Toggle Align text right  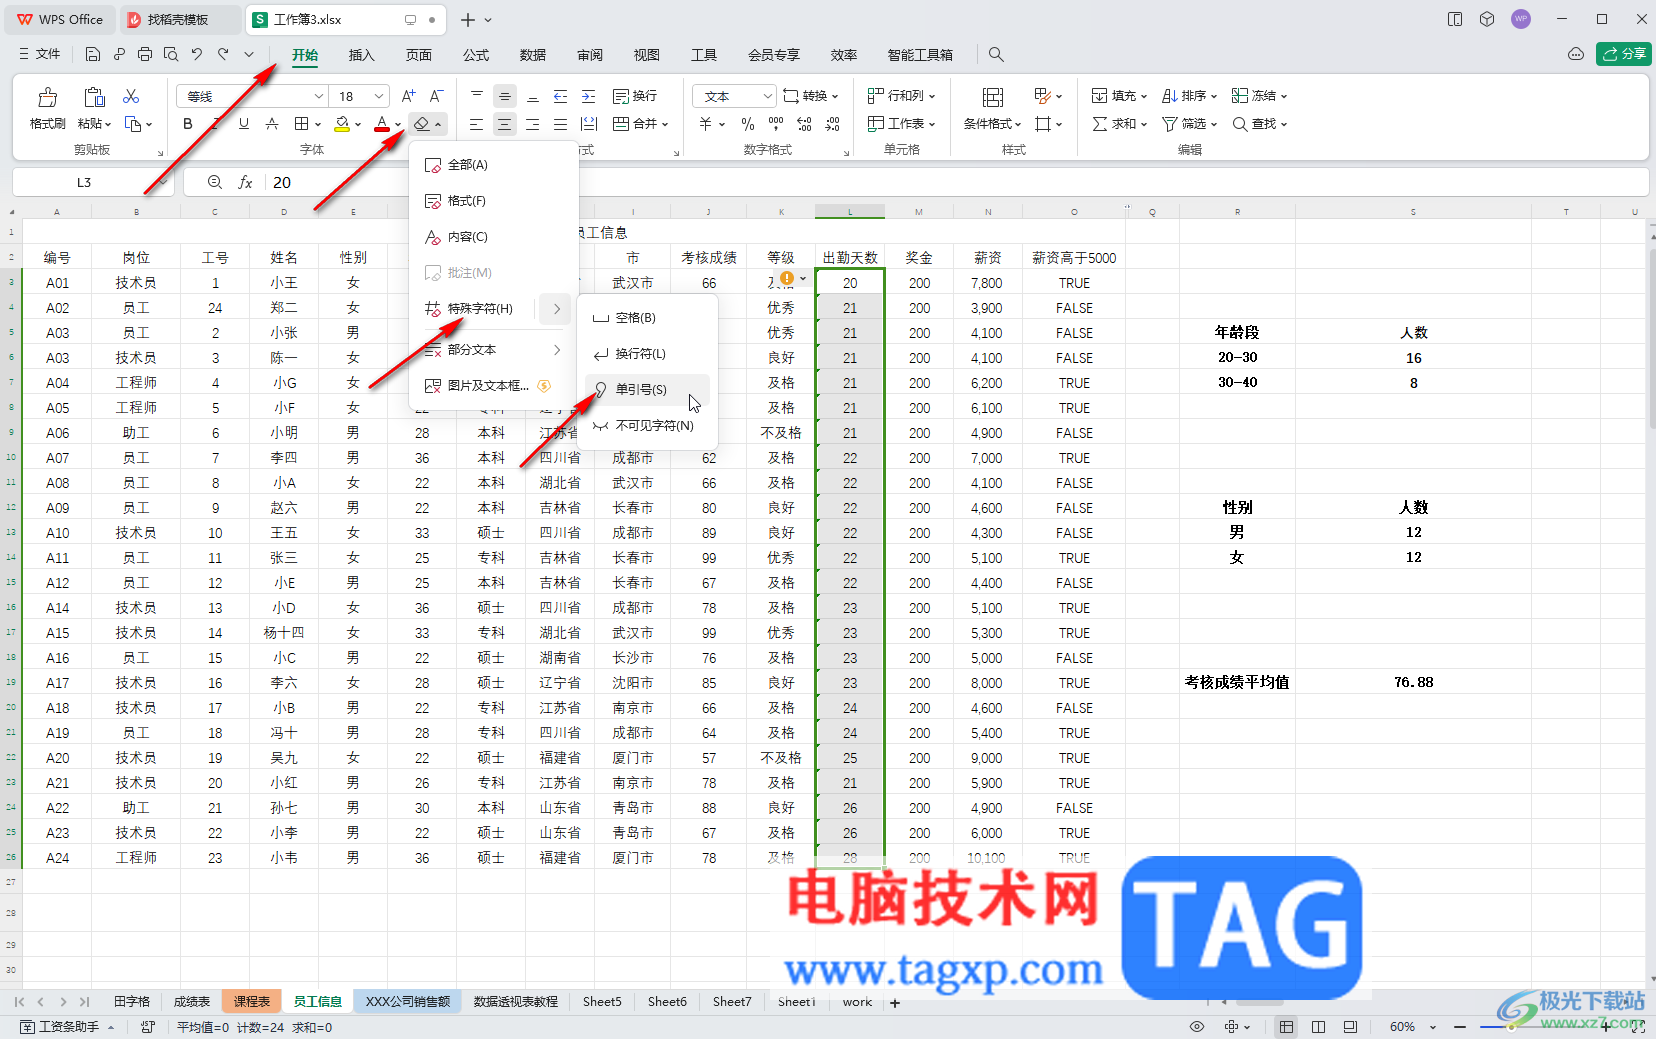coord(533,124)
